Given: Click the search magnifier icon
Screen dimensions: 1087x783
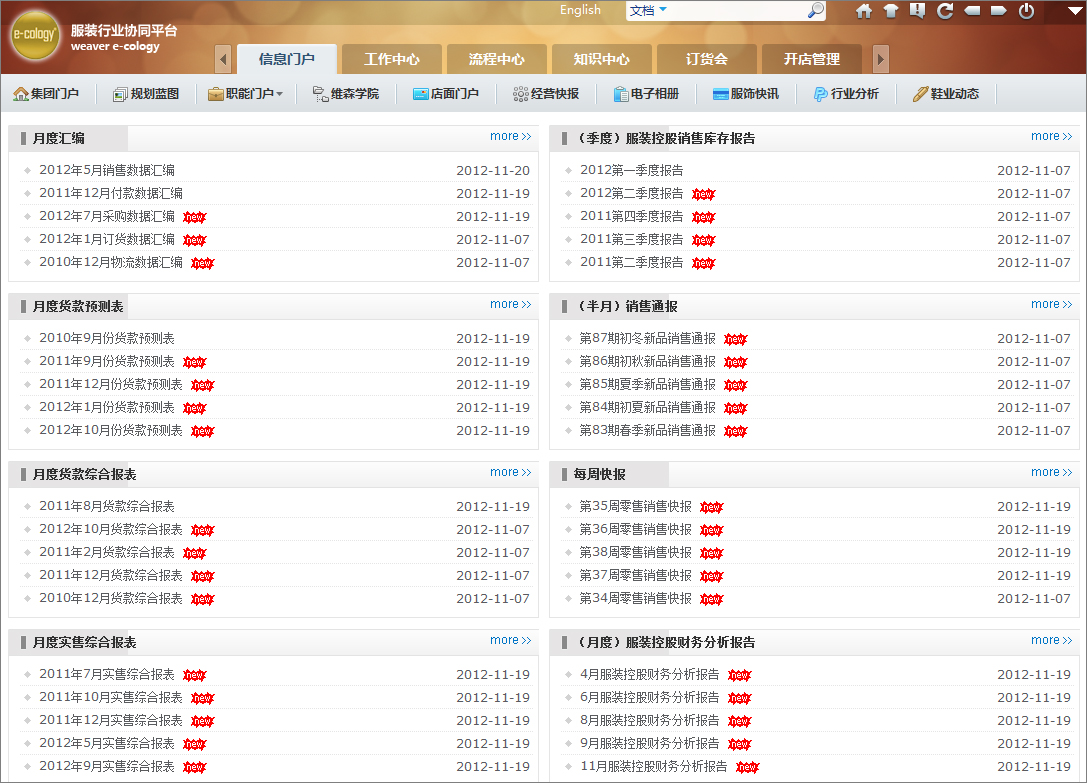Looking at the screenshot, I should click(x=814, y=11).
